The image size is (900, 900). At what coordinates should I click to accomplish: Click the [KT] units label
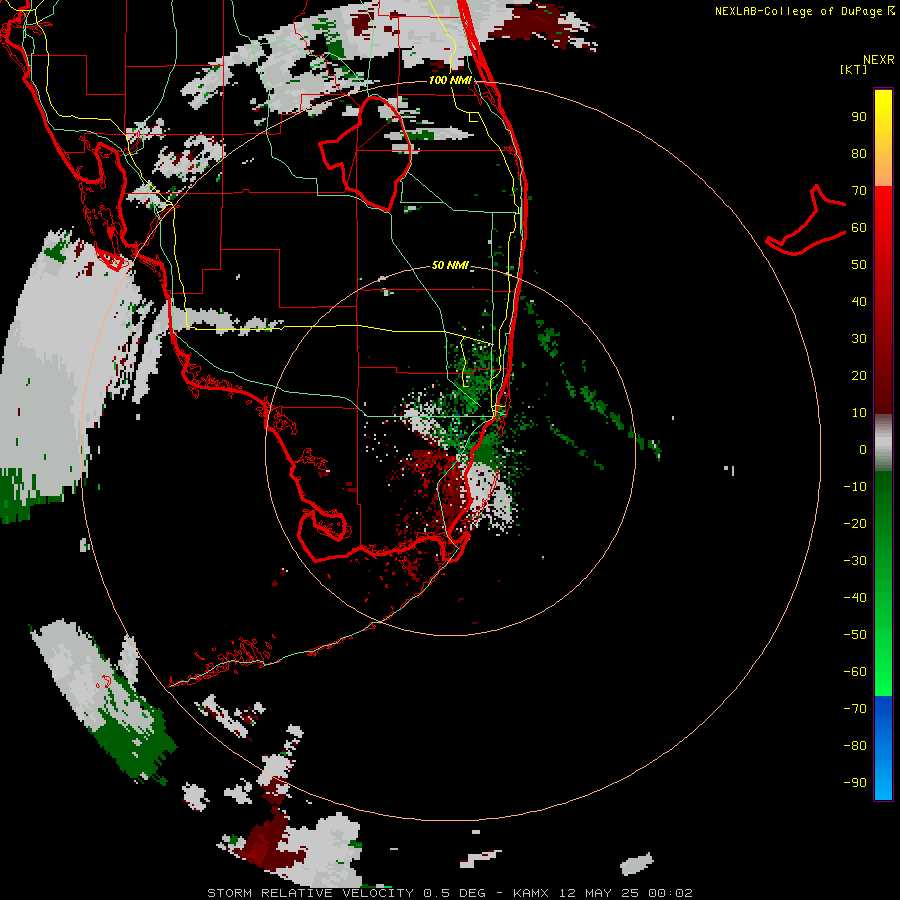[x=853, y=69]
